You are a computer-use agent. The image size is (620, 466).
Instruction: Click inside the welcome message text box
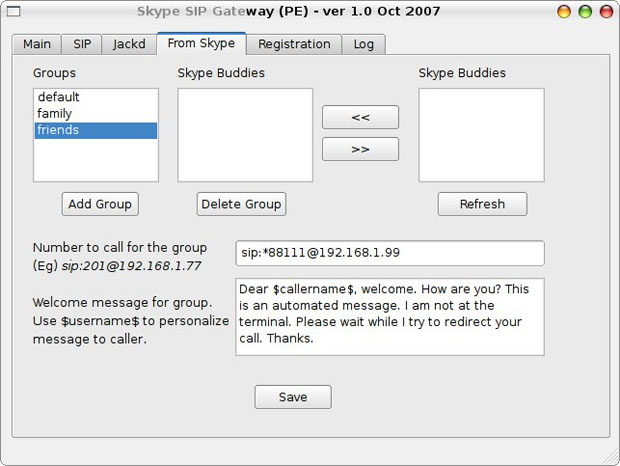click(390, 317)
